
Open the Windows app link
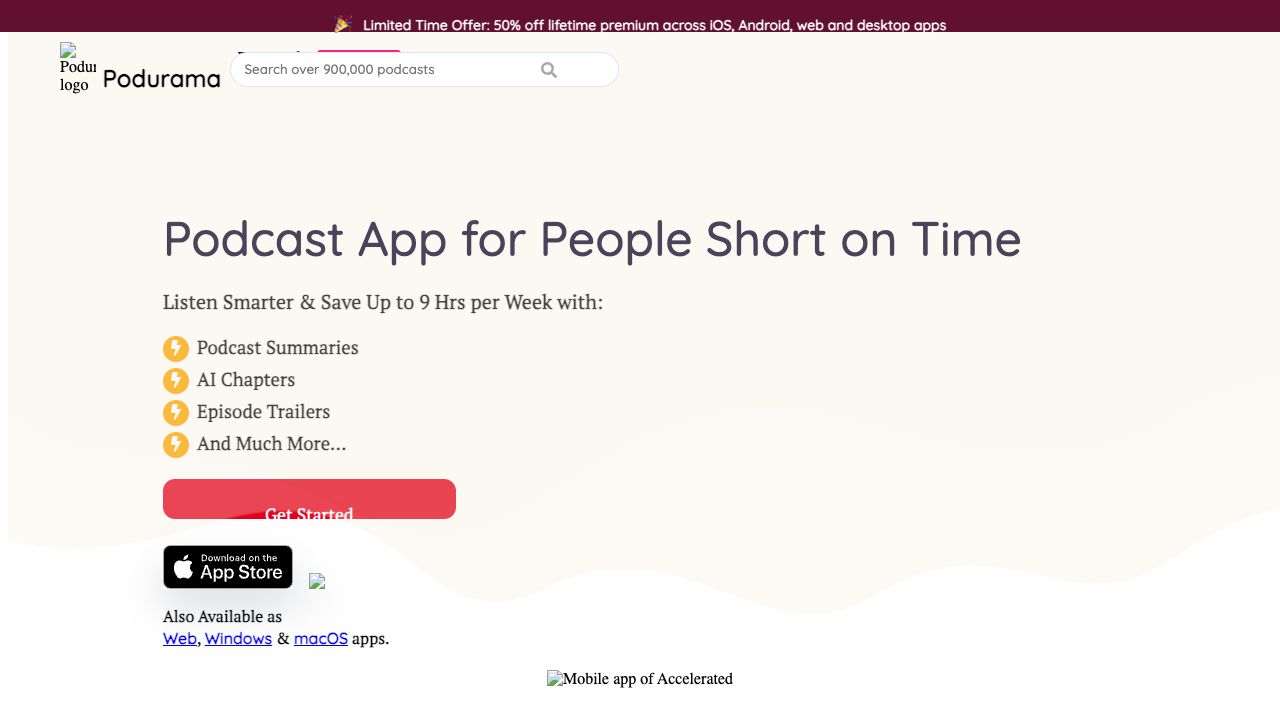238,639
